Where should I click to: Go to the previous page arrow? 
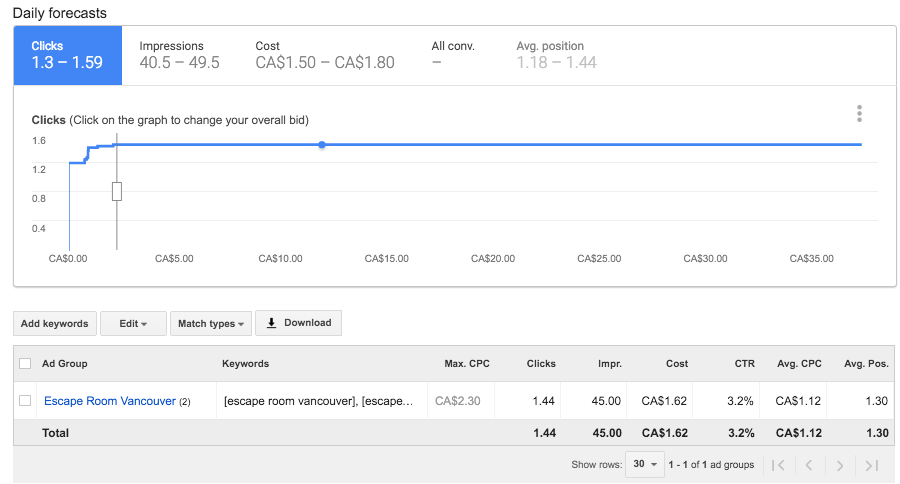[x=809, y=465]
